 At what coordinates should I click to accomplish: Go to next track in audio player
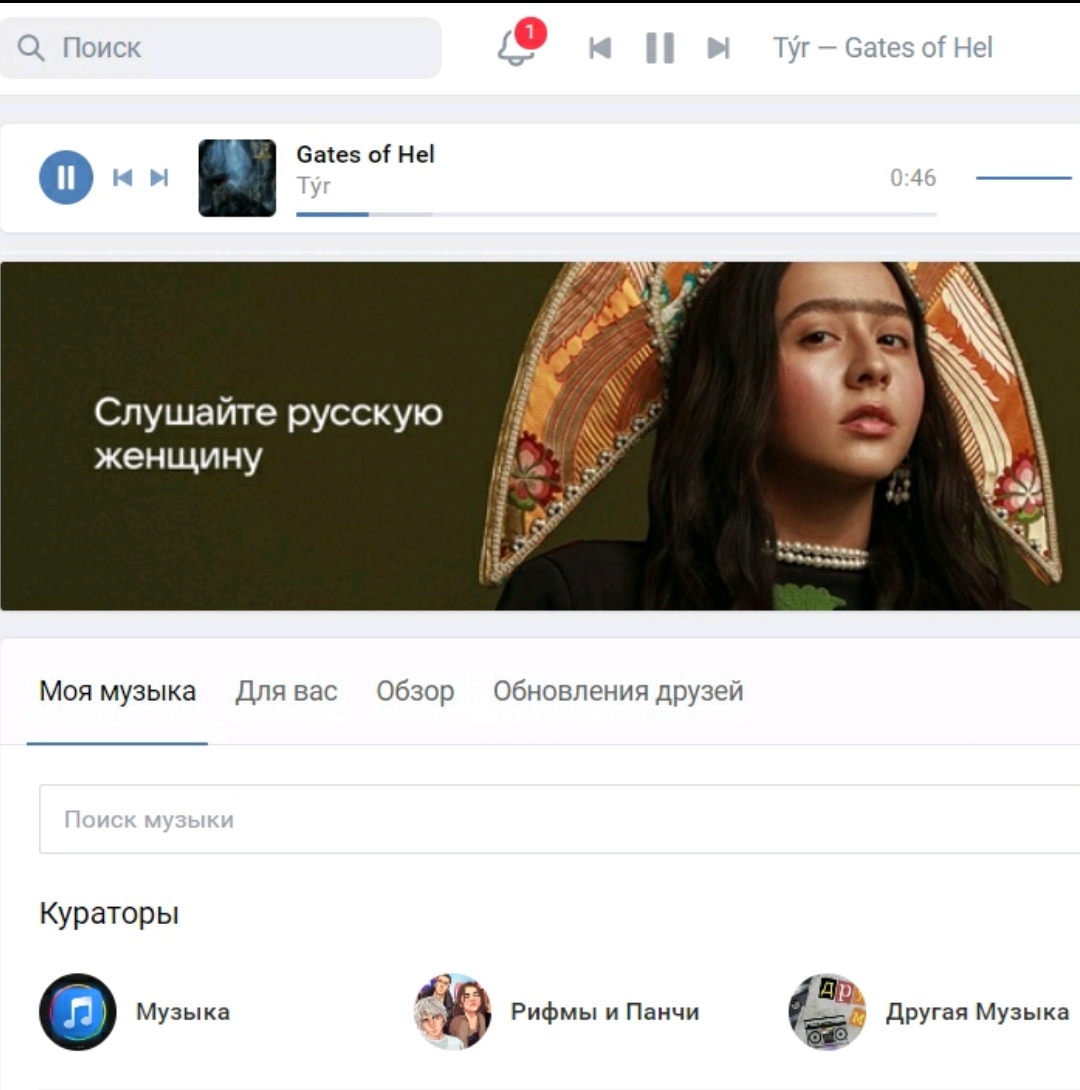[x=159, y=178]
